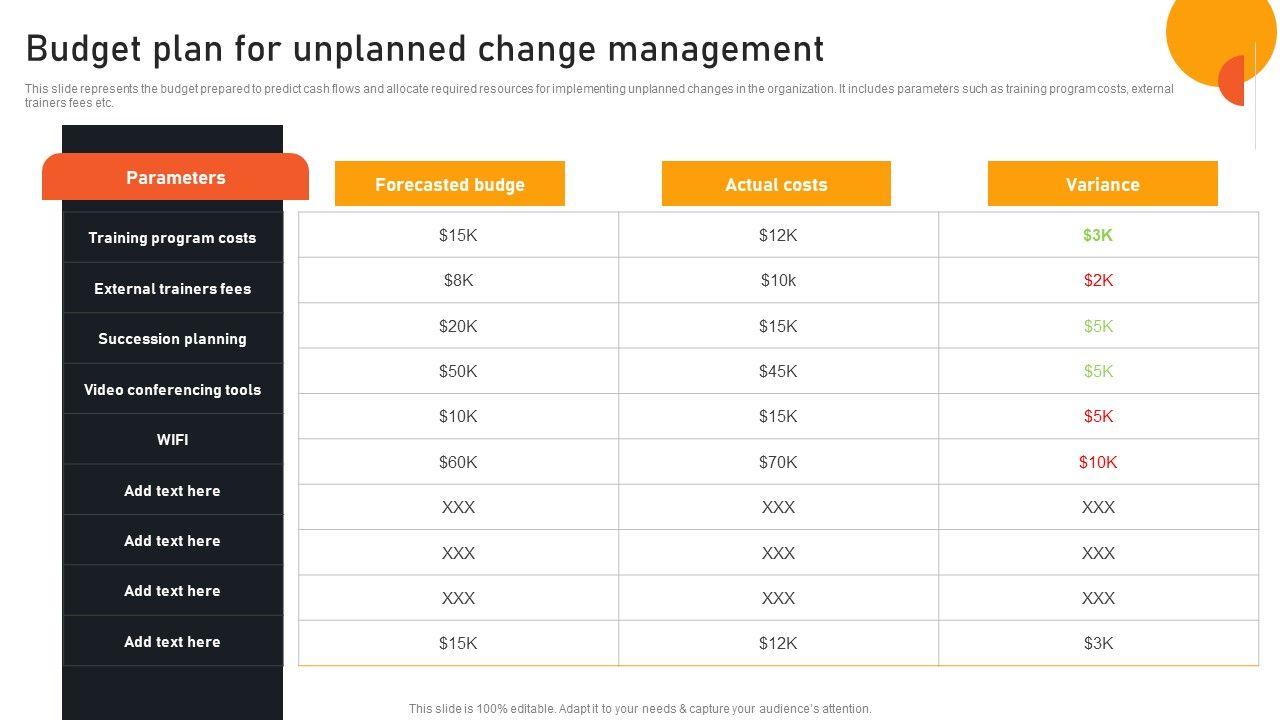Image resolution: width=1280 pixels, height=720 pixels.
Task: Click the $8K forecasted budget cell
Action: (x=458, y=280)
